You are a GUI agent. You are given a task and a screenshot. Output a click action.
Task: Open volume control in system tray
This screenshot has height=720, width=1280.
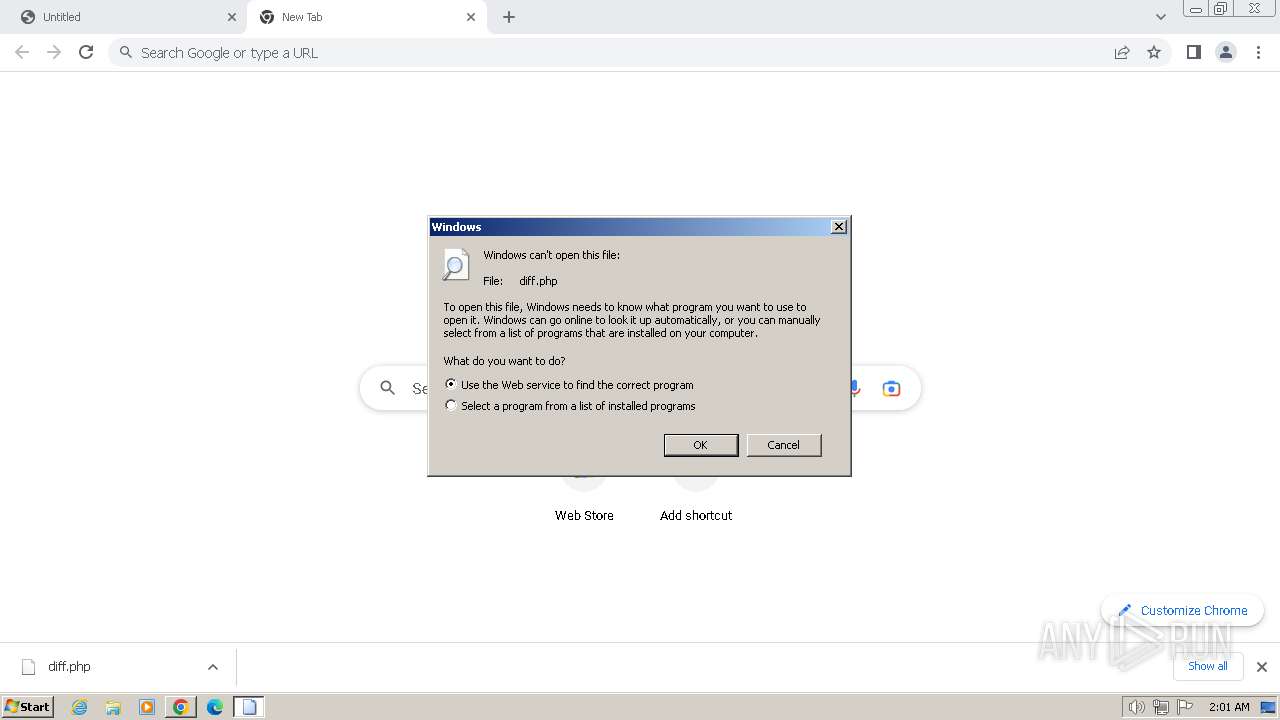pos(1136,707)
